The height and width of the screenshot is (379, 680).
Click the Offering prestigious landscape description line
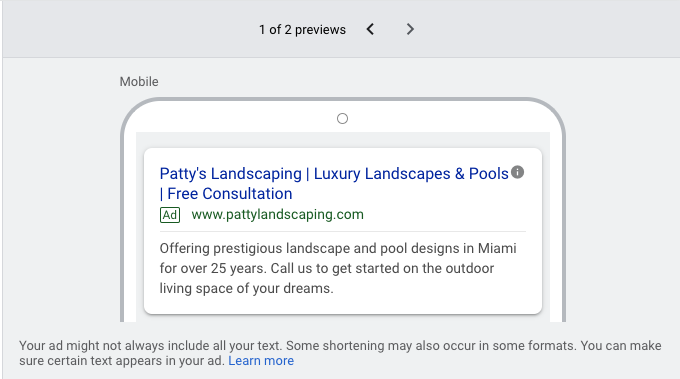(338, 248)
